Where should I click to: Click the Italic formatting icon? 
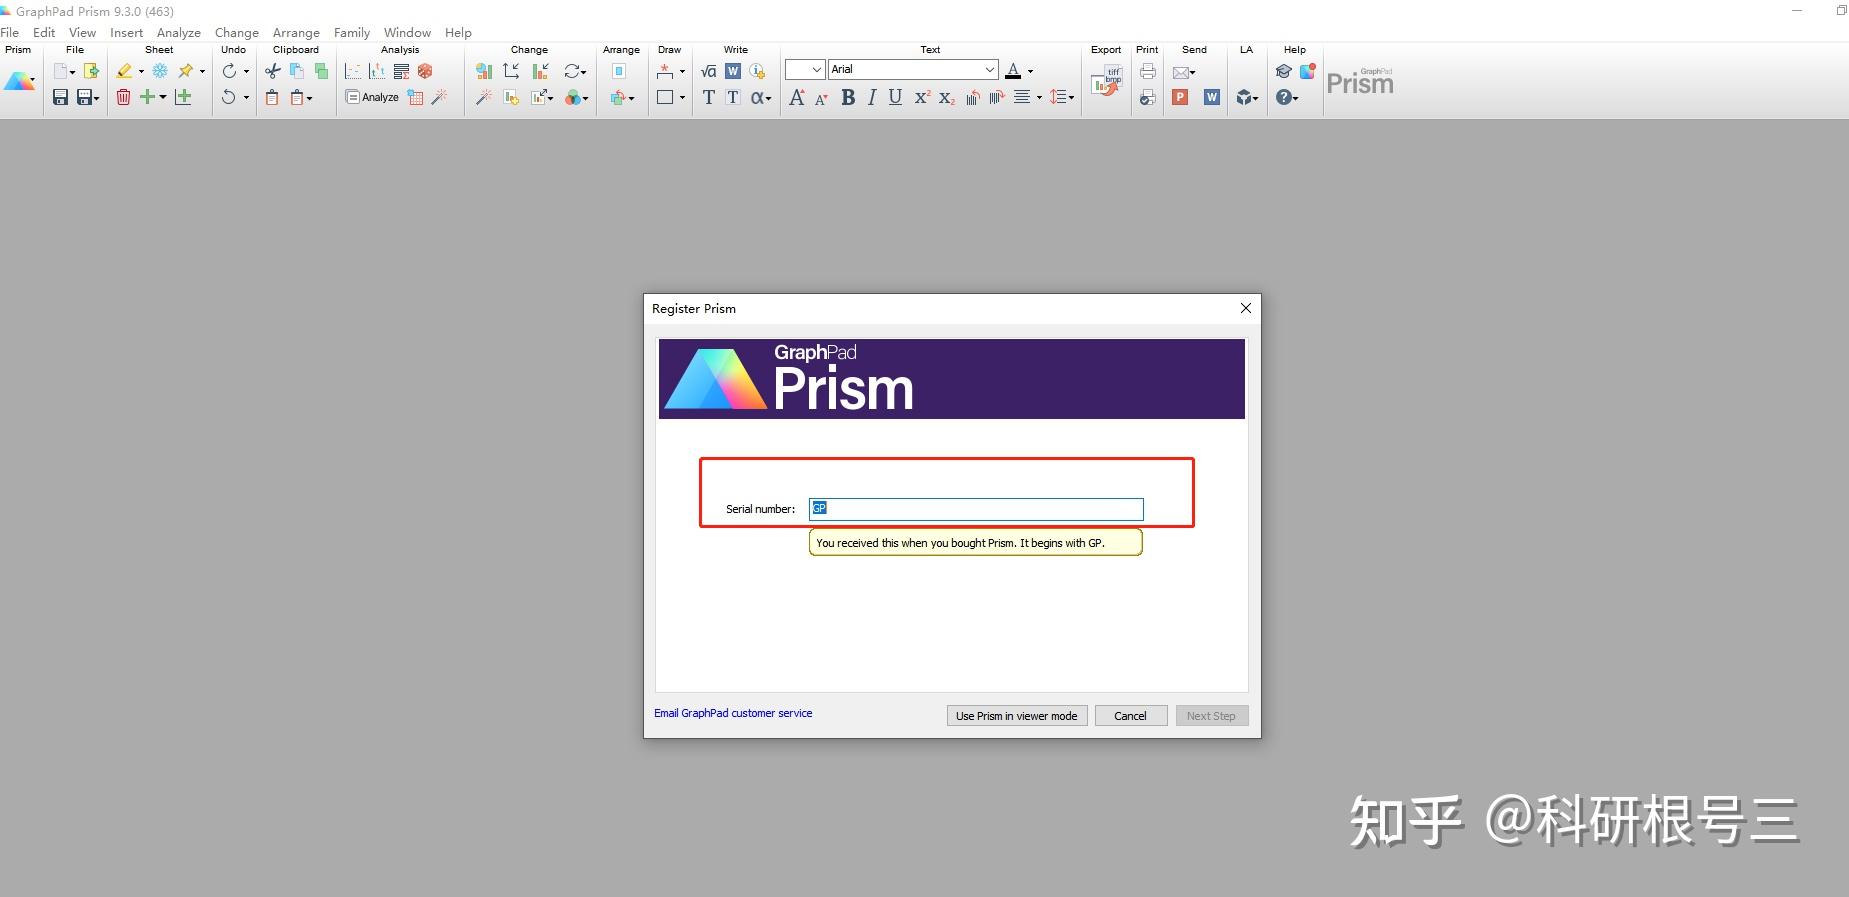point(872,97)
